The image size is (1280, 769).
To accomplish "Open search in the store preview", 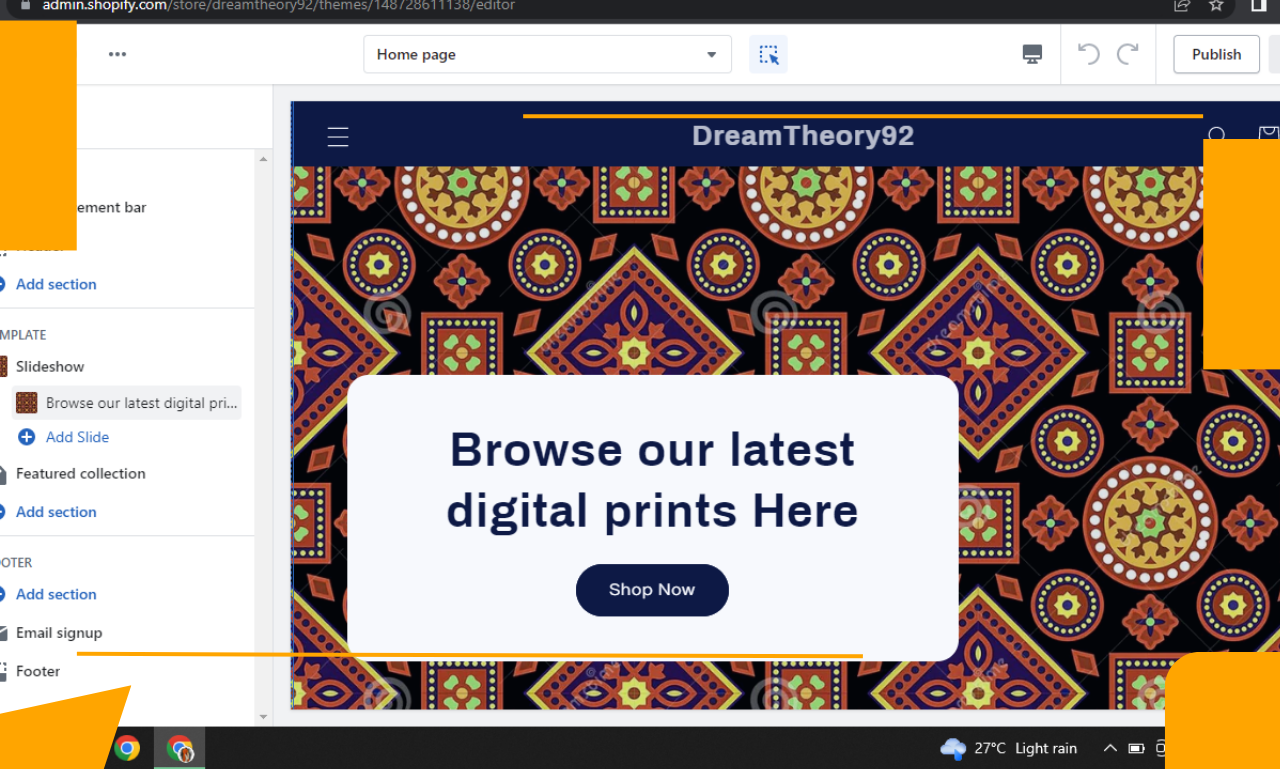I will (1217, 135).
